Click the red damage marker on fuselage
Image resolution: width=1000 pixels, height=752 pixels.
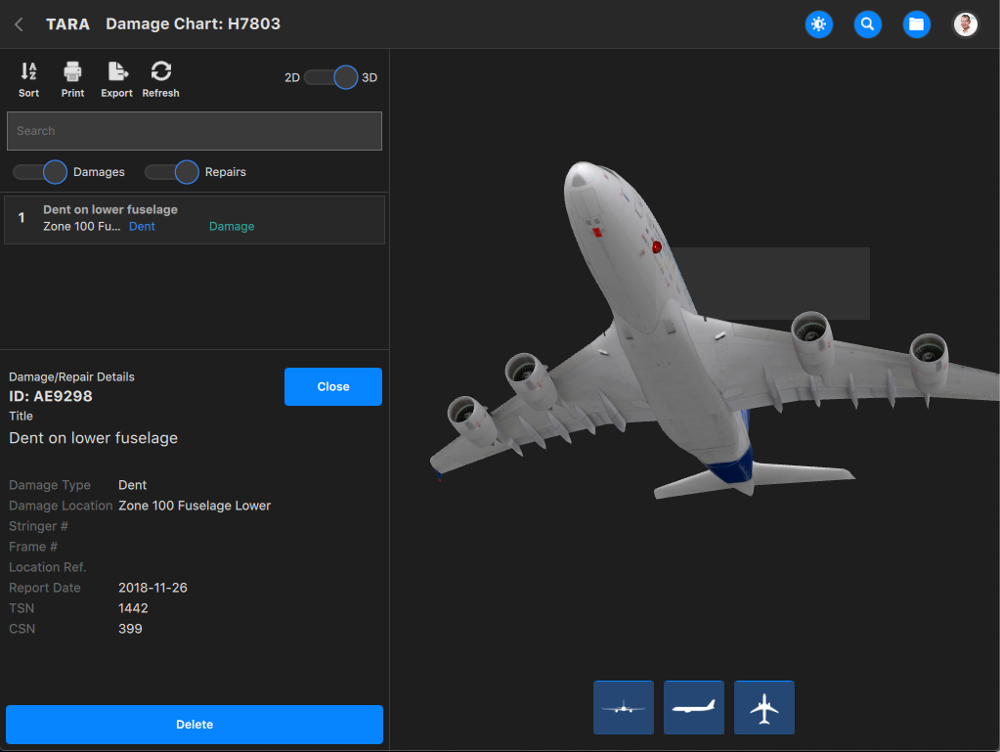[x=657, y=246]
